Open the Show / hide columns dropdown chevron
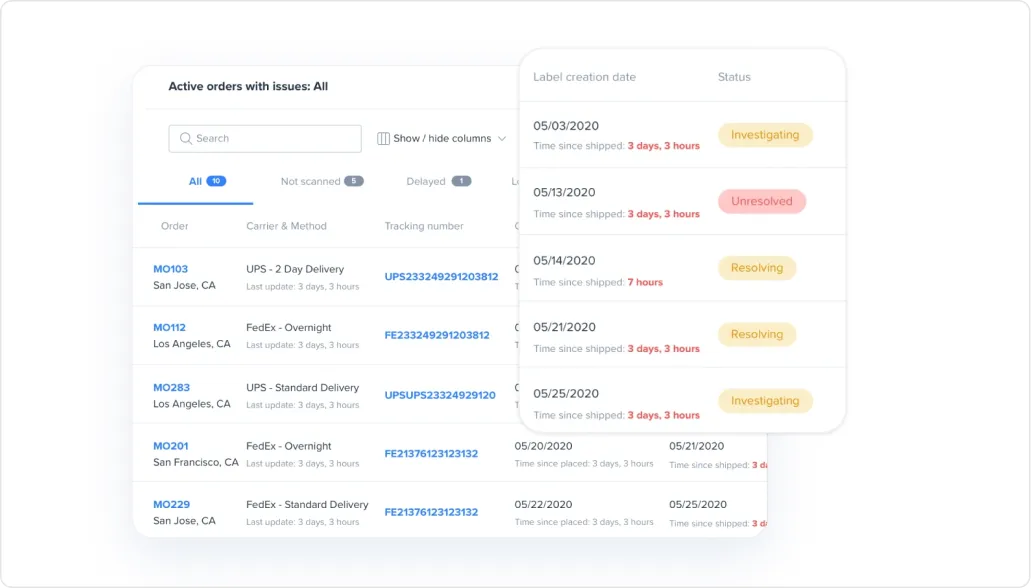Image resolution: width=1031 pixels, height=588 pixels. [499, 139]
